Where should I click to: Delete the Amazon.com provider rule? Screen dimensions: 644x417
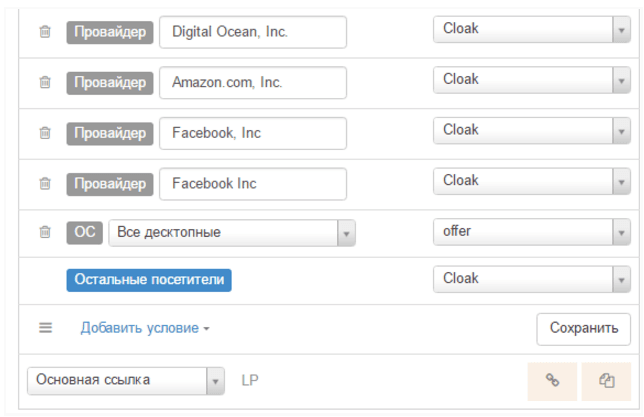point(45,82)
